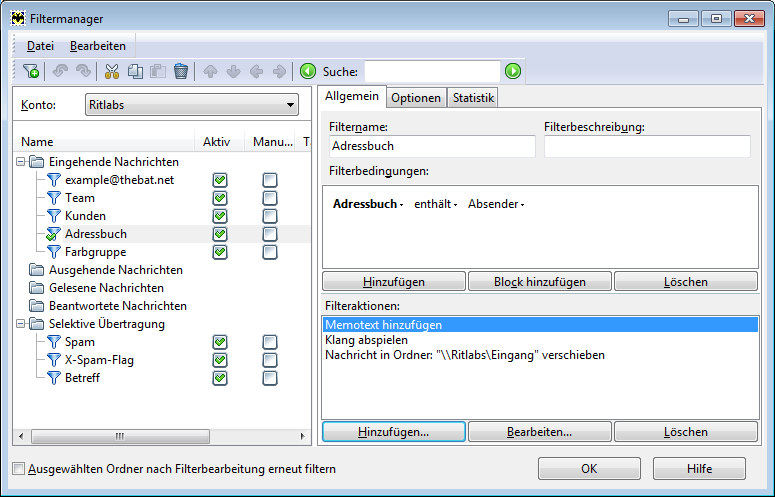775x497 pixels.
Task: Click the new filter toolbar icon
Action: (31, 71)
